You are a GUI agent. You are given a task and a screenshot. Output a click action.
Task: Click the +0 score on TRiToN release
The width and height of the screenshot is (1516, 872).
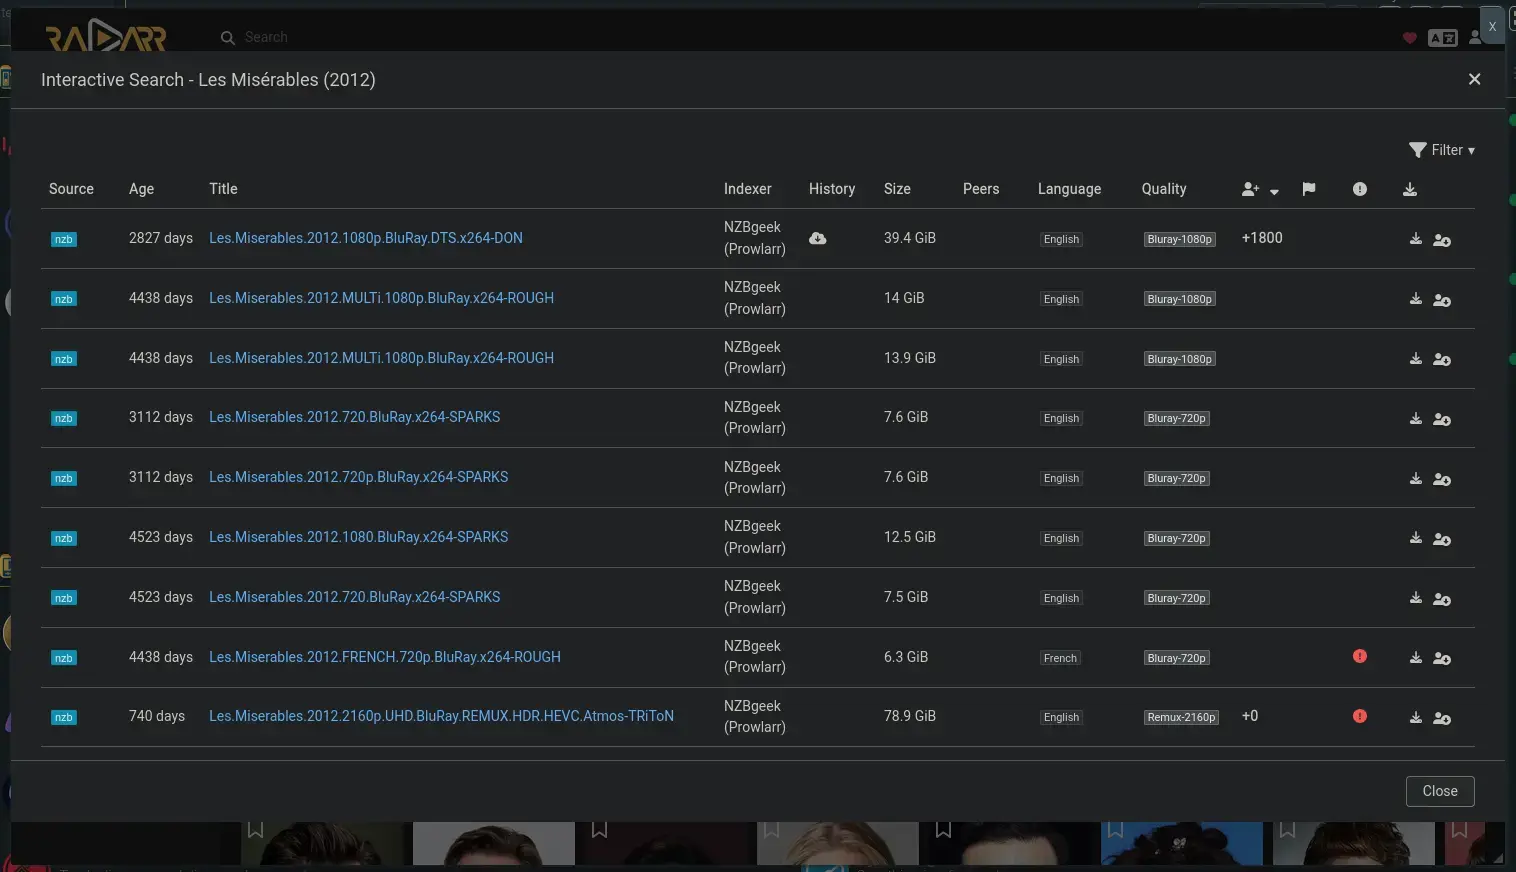(x=1250, y=716)
